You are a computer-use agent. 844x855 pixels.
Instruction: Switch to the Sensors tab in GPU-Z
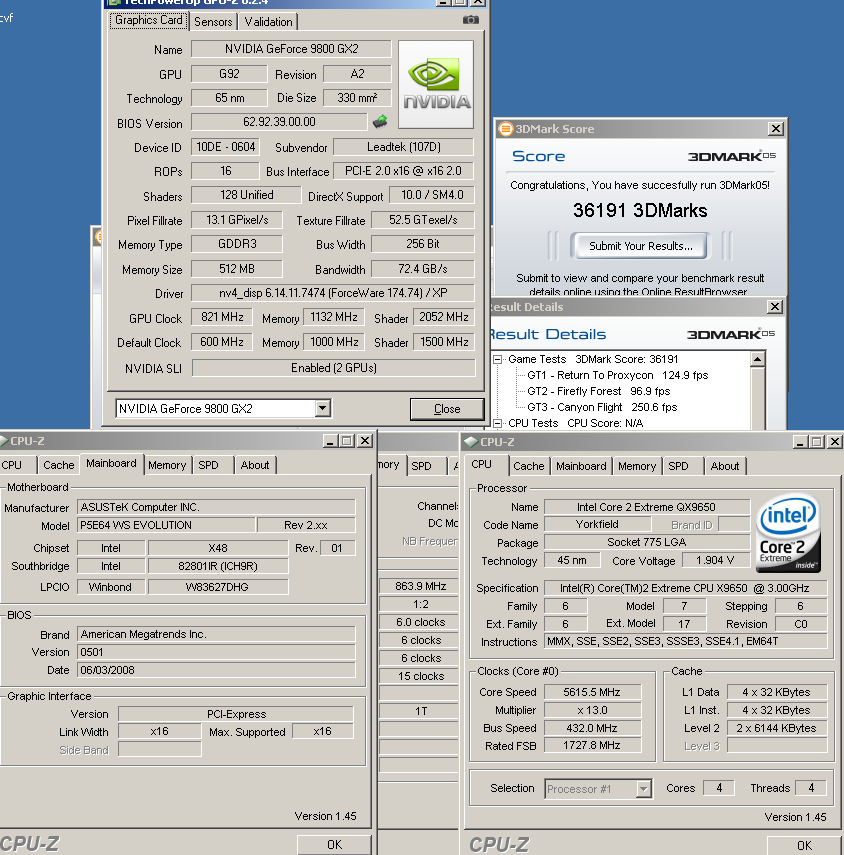click(213, 22)
